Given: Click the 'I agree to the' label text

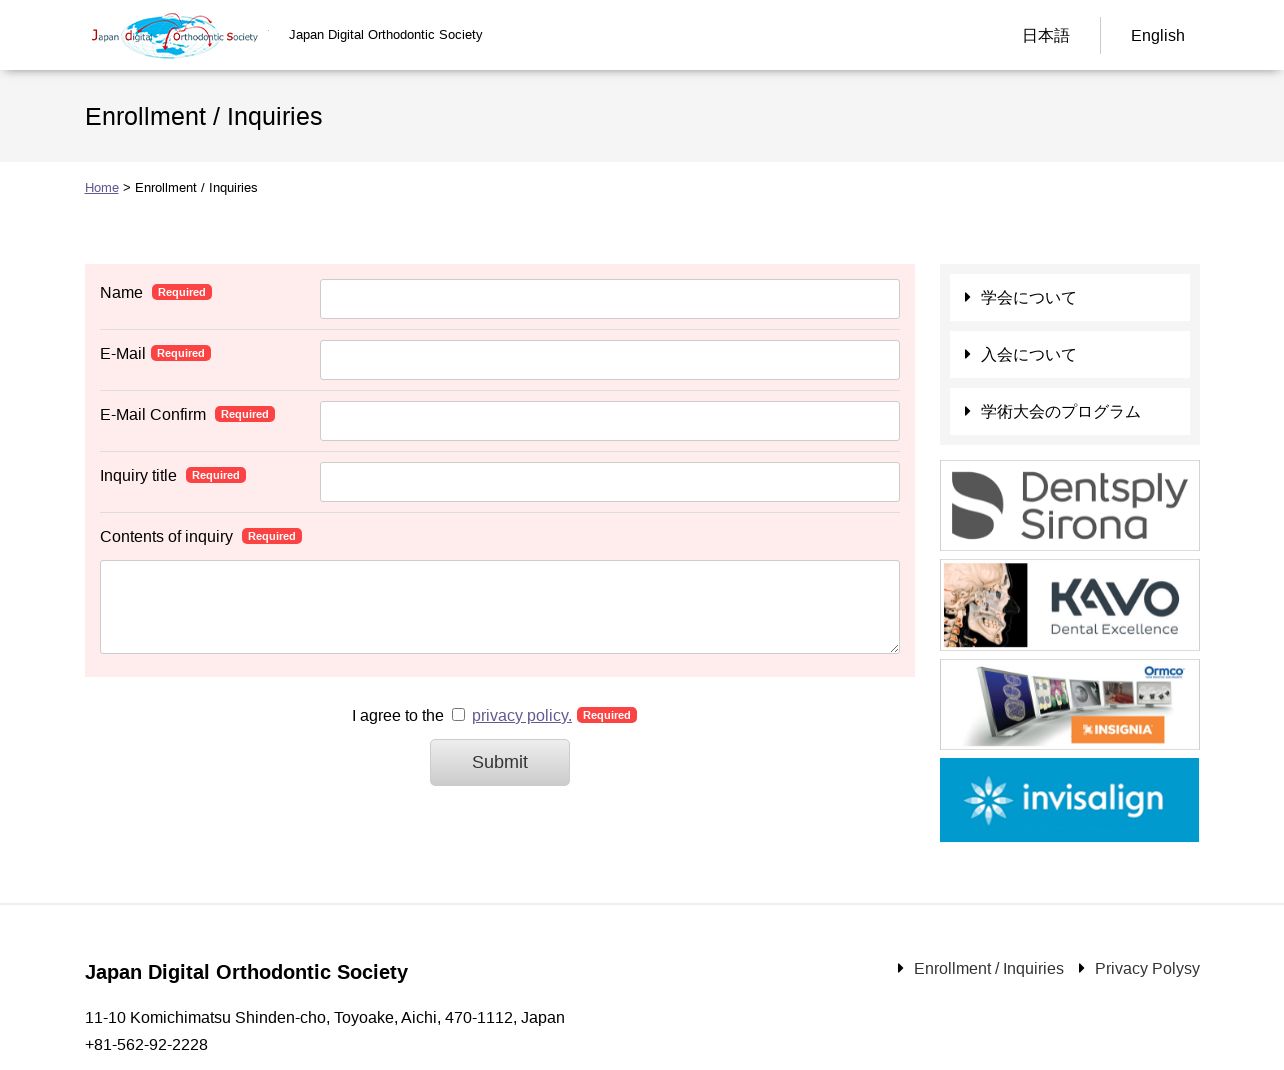Looking at the screenshot, I should click(398, 716).
